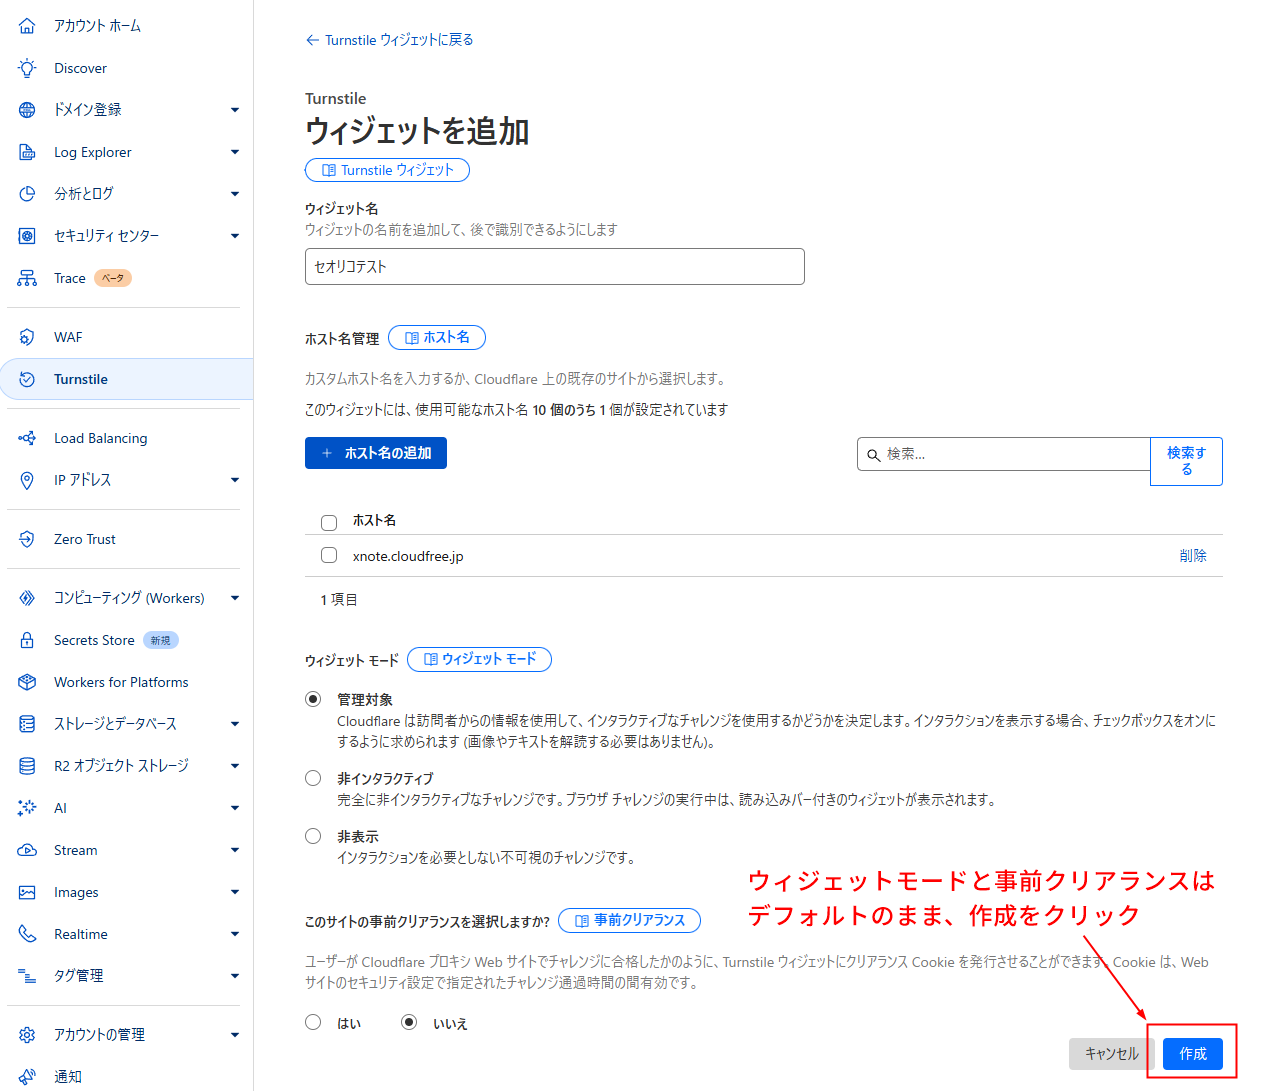Open the ウィジェット モード documentation pill

point(479,659)
